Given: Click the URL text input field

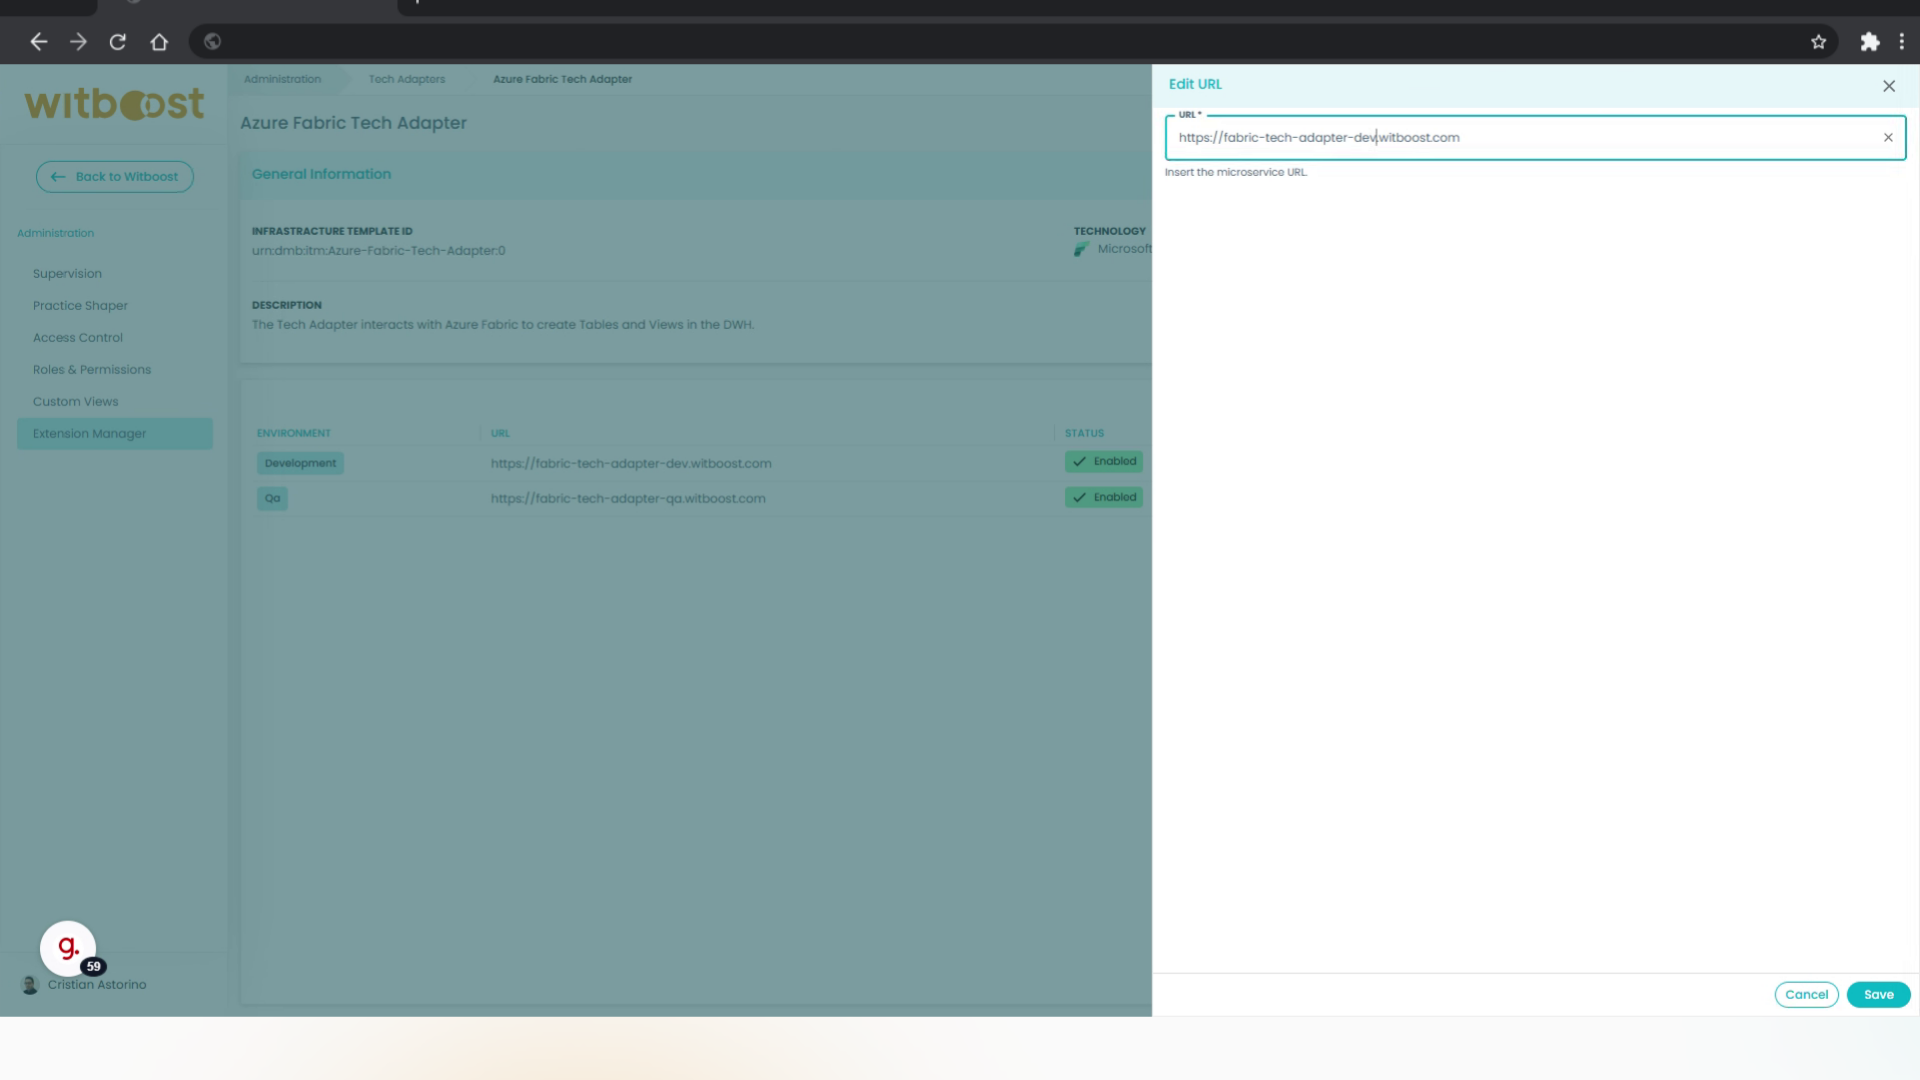Looking at the screenshot, I should click(1520, 138).
